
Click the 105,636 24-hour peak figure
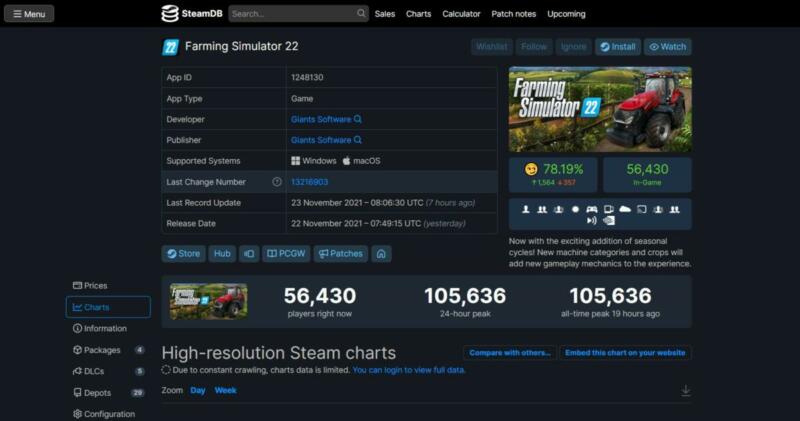[465, 295]
